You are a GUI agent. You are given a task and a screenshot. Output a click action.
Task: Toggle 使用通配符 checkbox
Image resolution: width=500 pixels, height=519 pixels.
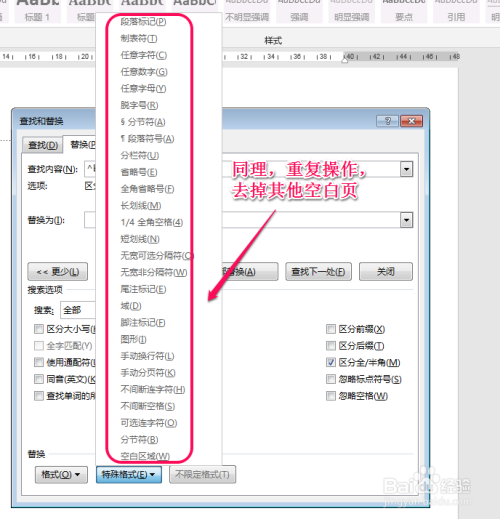39,362
